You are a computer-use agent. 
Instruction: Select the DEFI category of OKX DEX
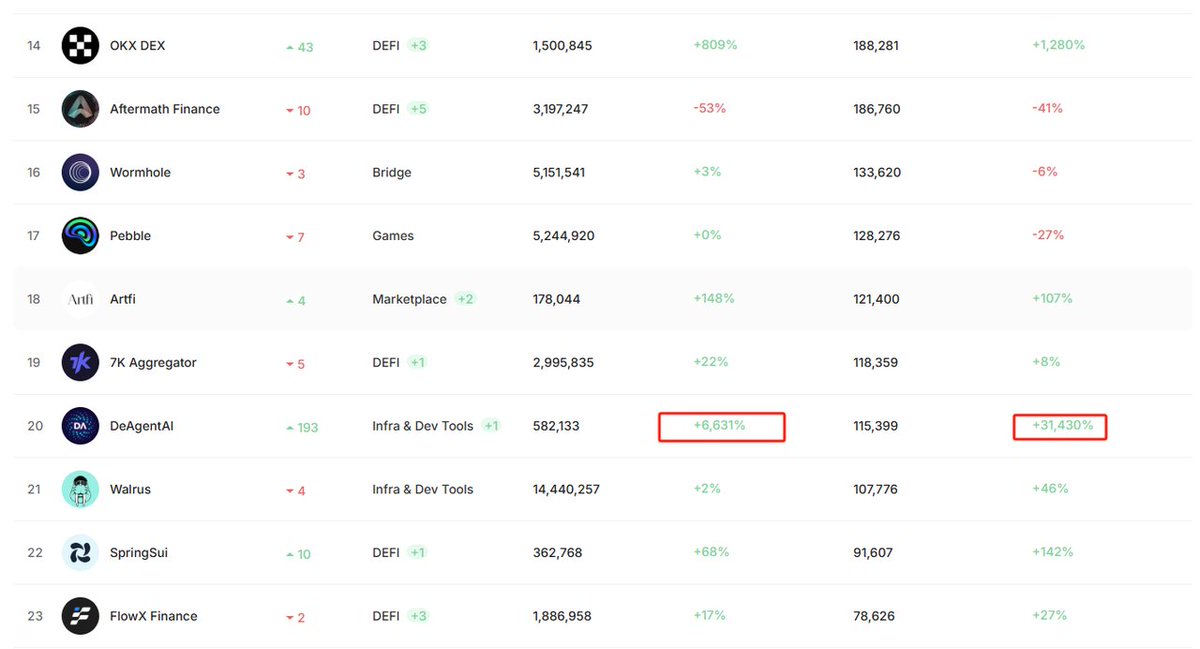386,46
